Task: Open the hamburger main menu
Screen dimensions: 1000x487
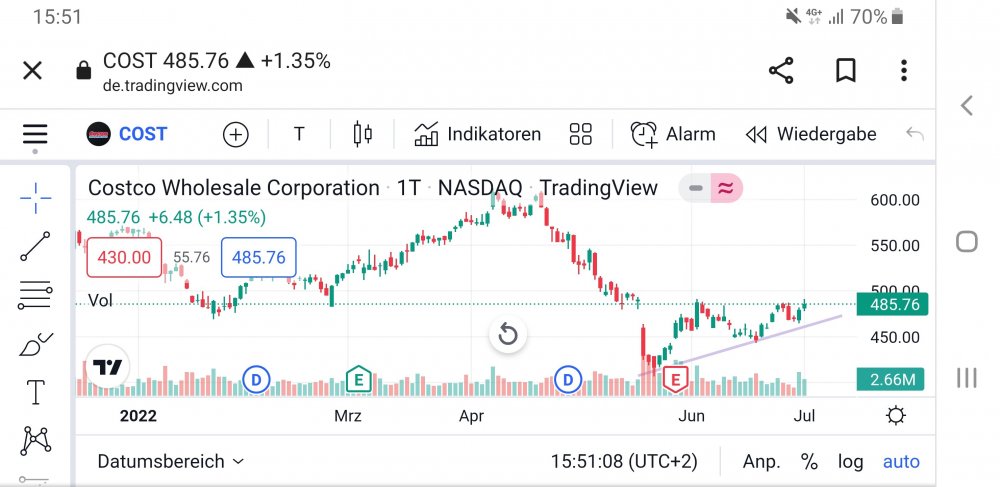Action: [x=35, y=134]
